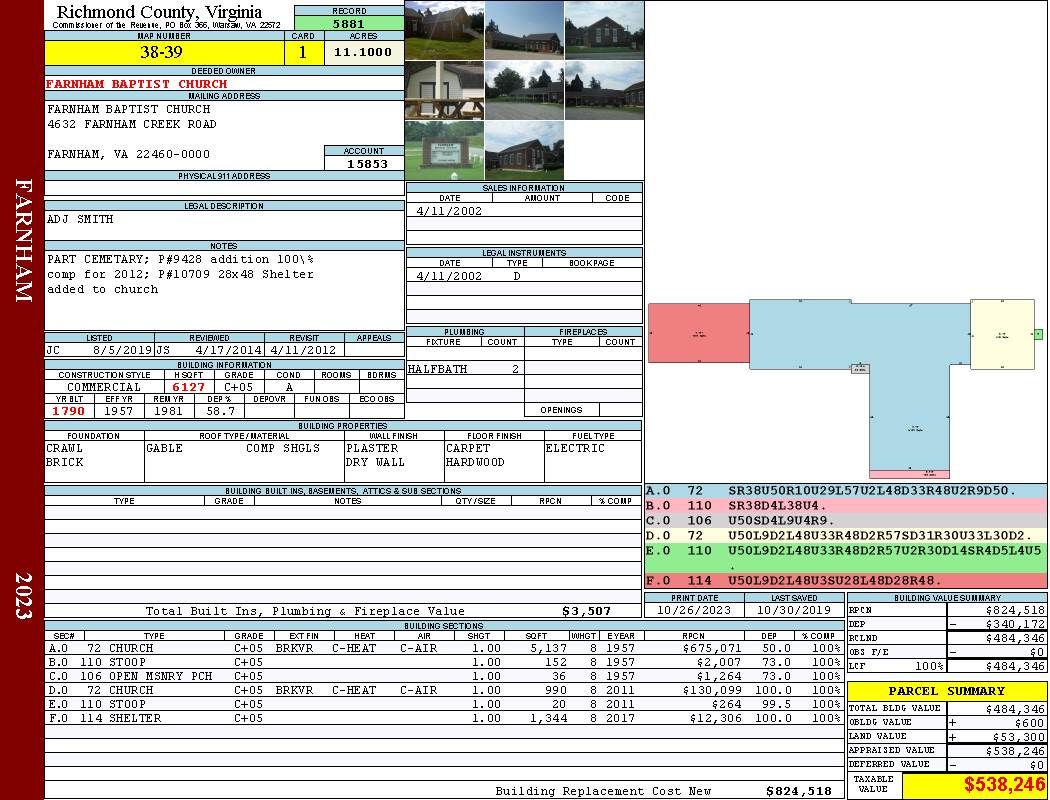
Task: Click the 4/11/2002 sales date entry
Action: point(449,211)
